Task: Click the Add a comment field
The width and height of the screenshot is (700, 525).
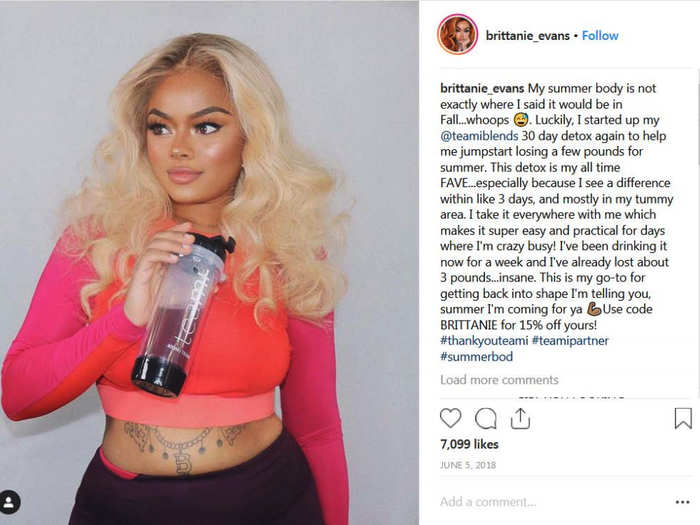Action: (x=554, y=502)
